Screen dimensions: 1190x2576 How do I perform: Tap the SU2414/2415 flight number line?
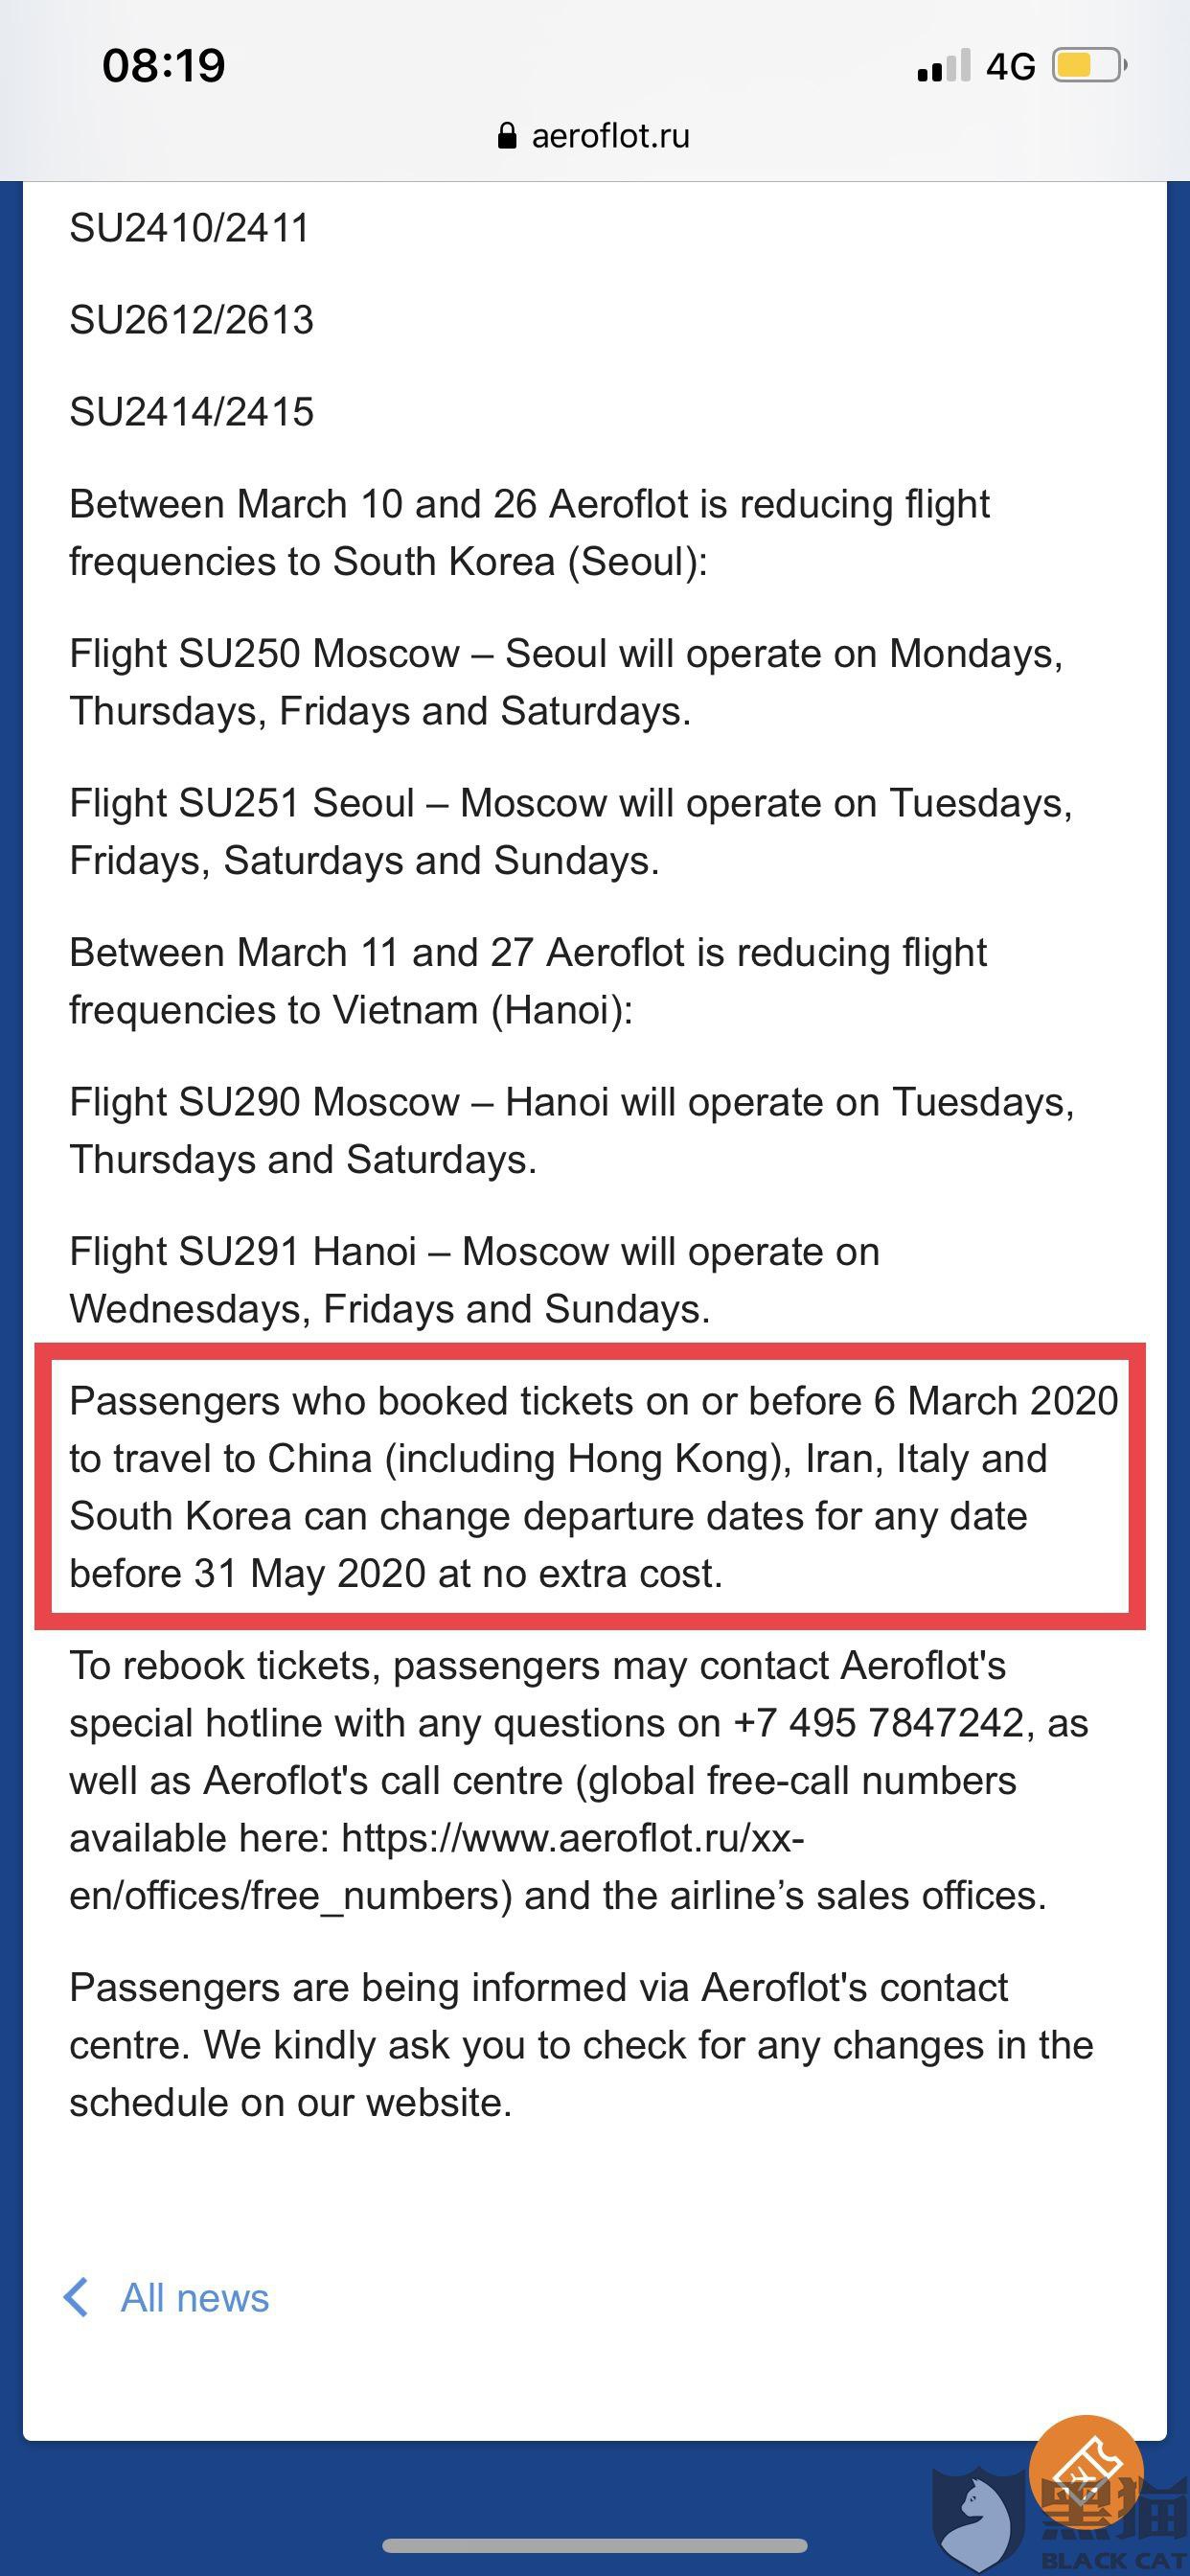[x=191, y=412]
